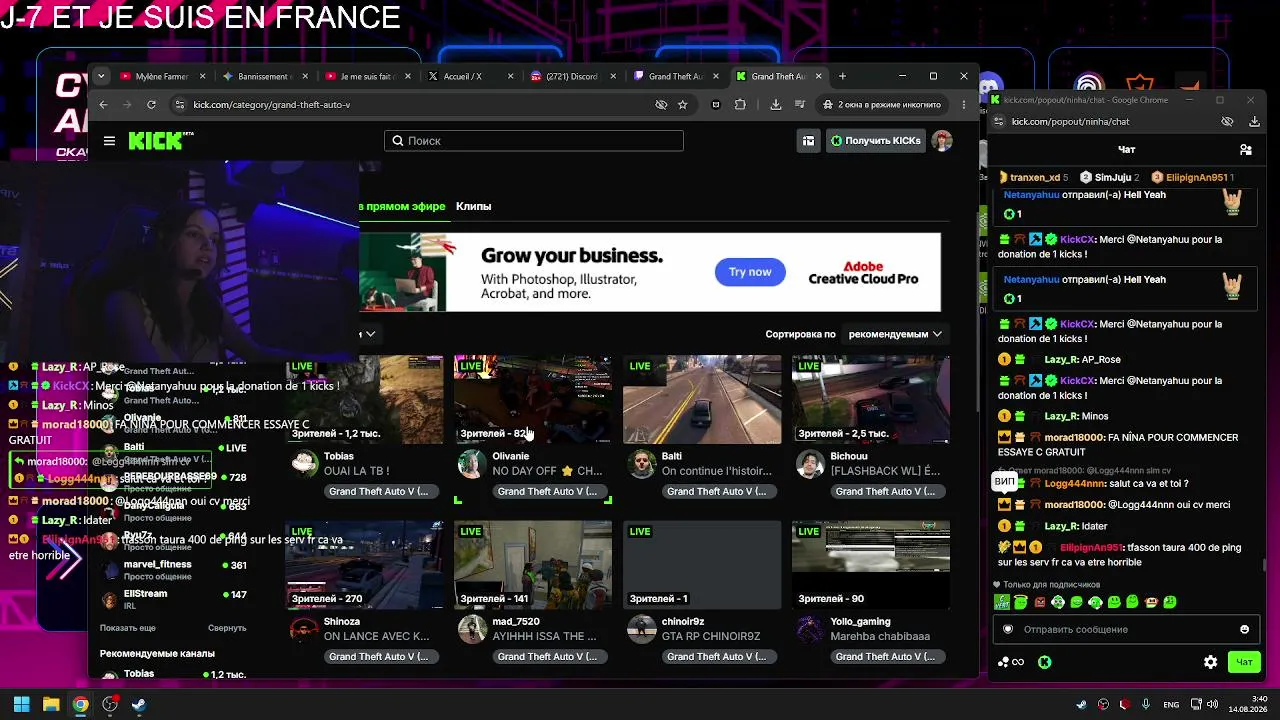Image resolution: width=1280 pixels, height=720 pixels.
Task: Open downloads in the chat popout window
Action: coord(1254,122)
